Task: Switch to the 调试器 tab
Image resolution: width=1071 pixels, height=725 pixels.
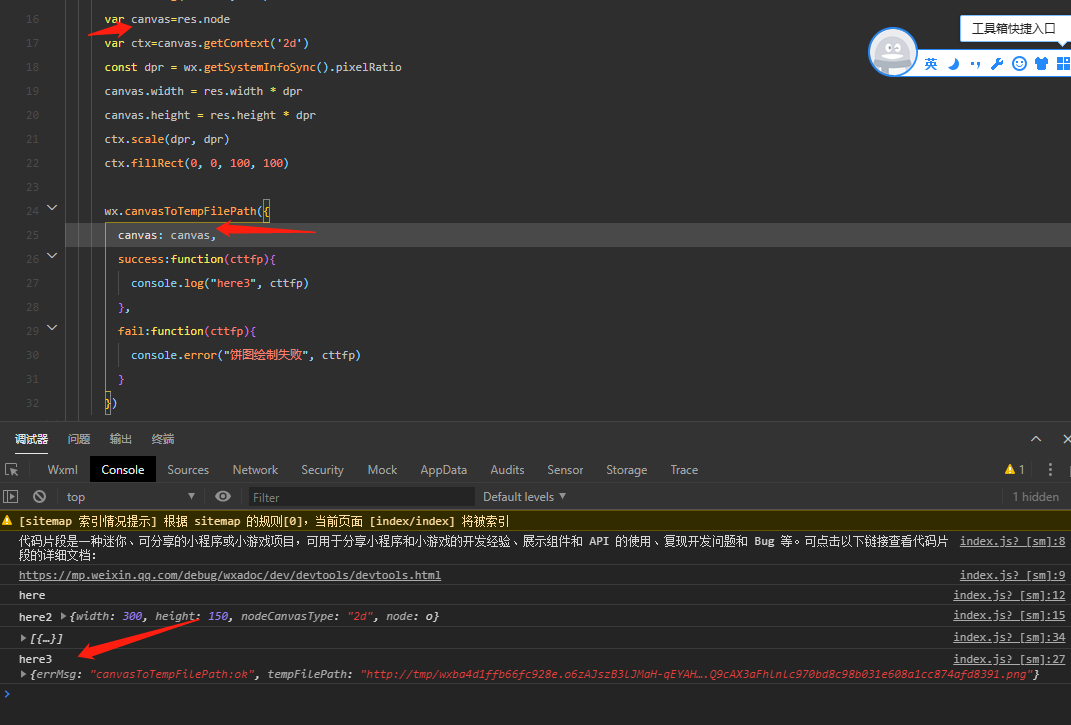Action: (31, 439)
